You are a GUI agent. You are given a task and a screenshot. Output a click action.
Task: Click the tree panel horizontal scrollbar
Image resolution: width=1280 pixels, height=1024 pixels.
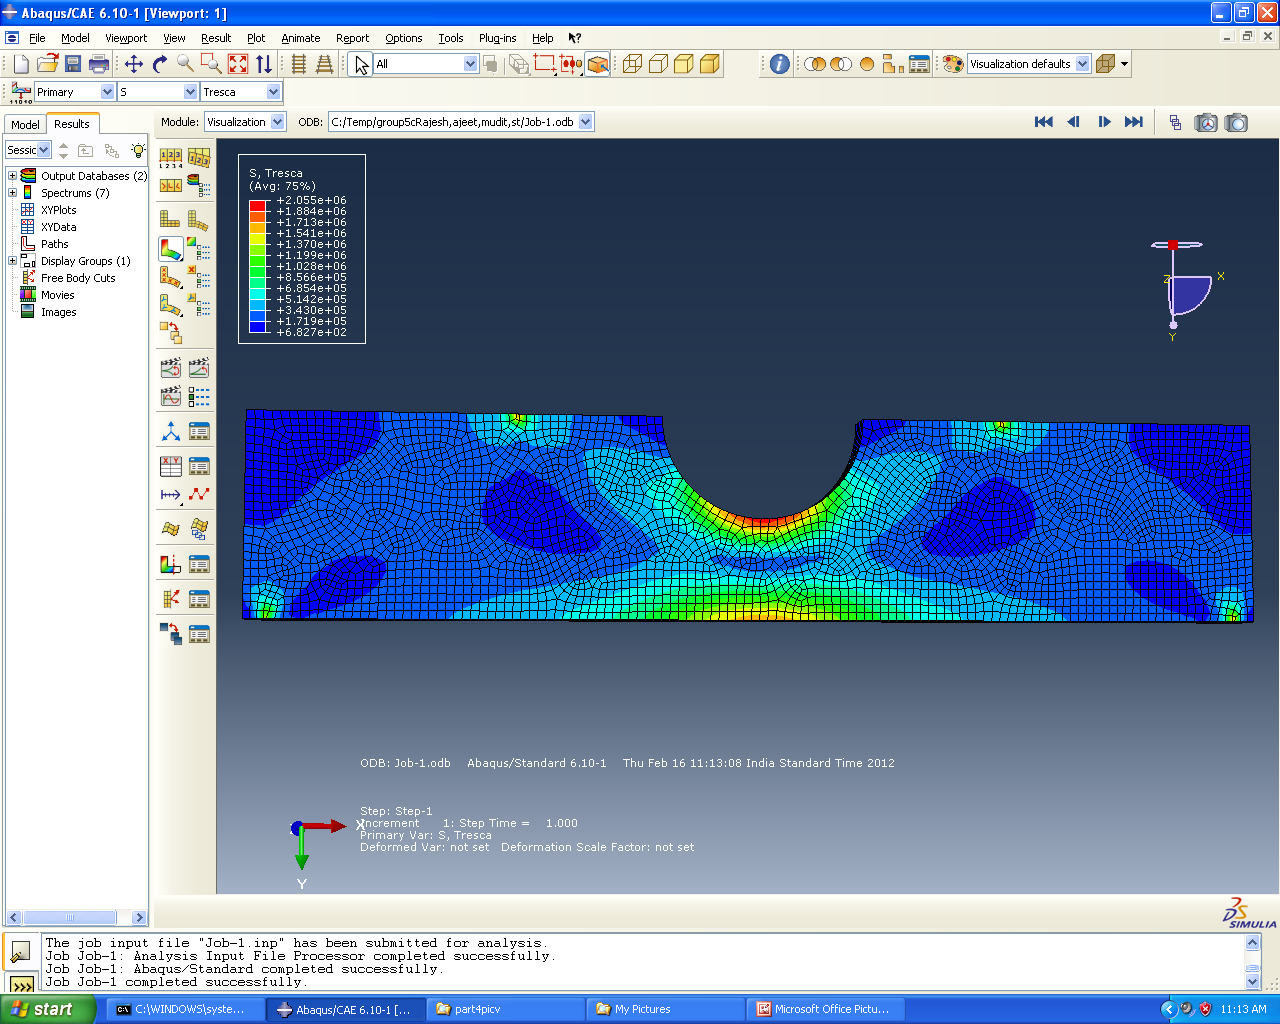pos(76,917)
